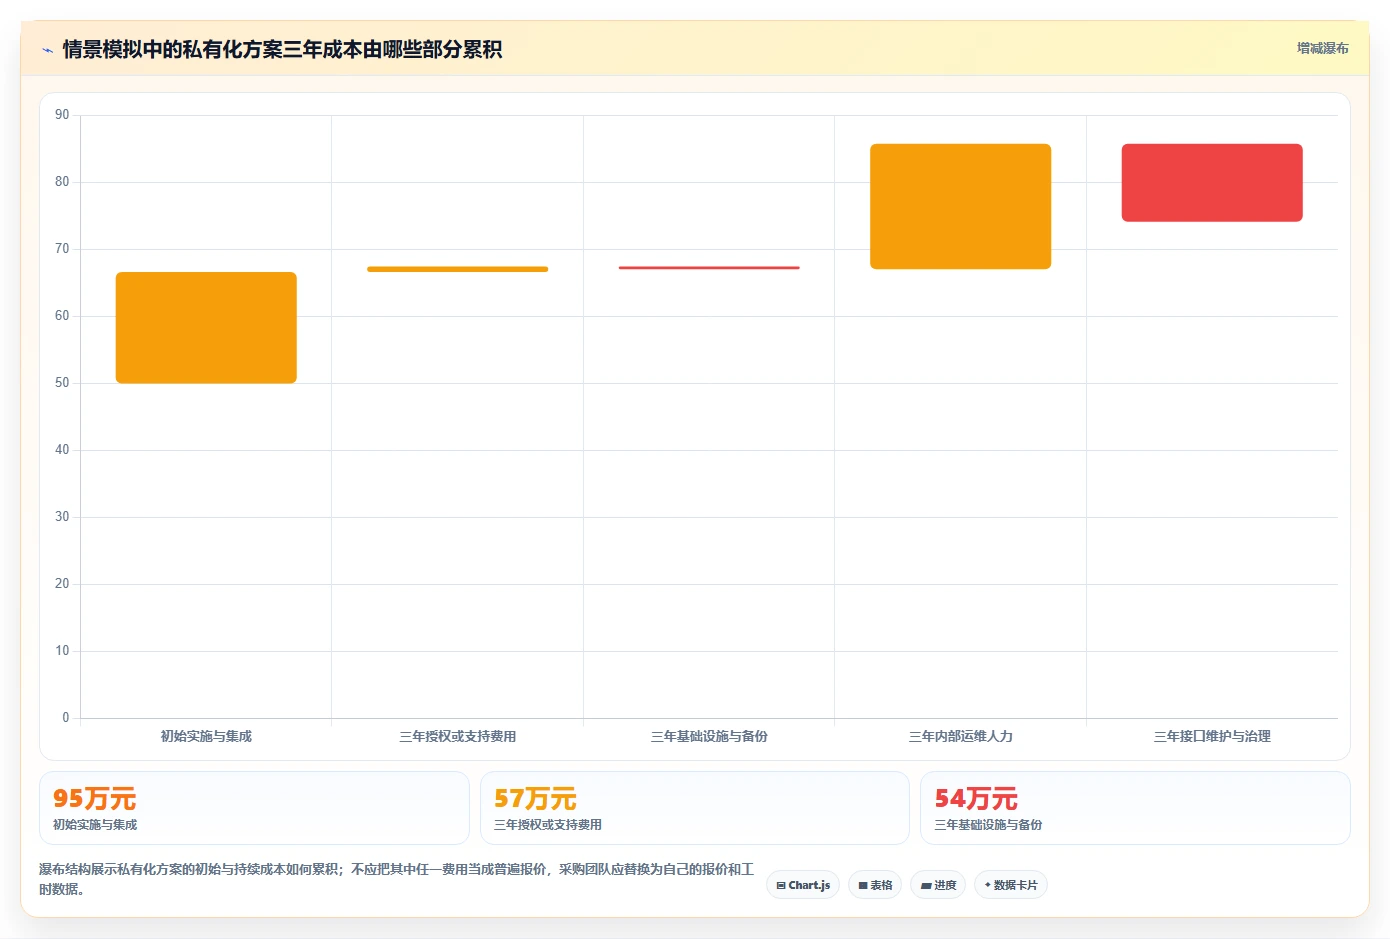Click the 增减瀑布 label in the header
1390x939 pixels.
coord(1322,48)
